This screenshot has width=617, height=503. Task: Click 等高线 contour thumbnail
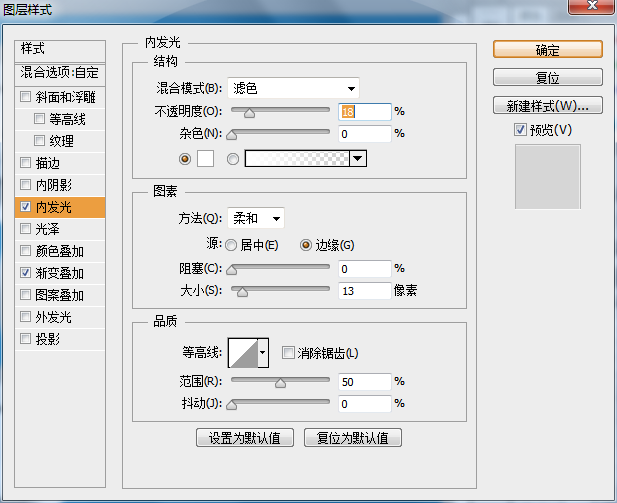243,353
